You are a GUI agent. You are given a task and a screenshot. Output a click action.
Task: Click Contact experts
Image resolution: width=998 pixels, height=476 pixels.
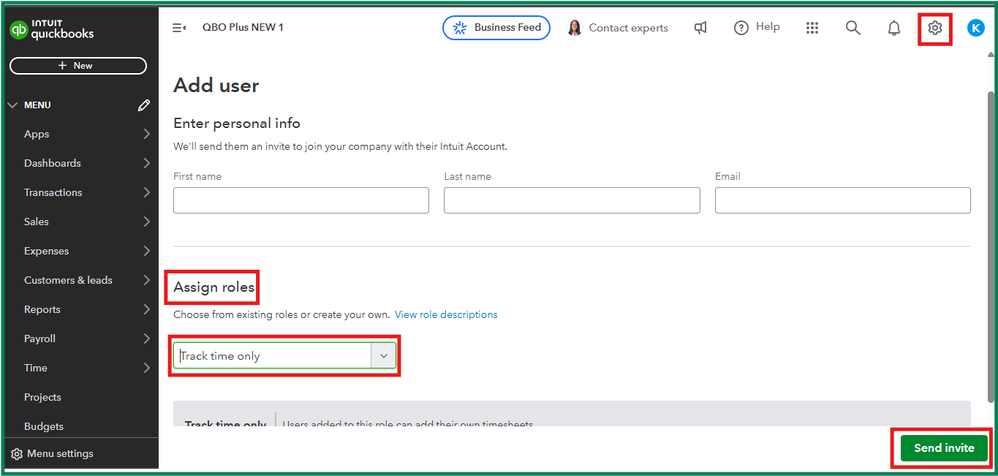coord(628,28)
